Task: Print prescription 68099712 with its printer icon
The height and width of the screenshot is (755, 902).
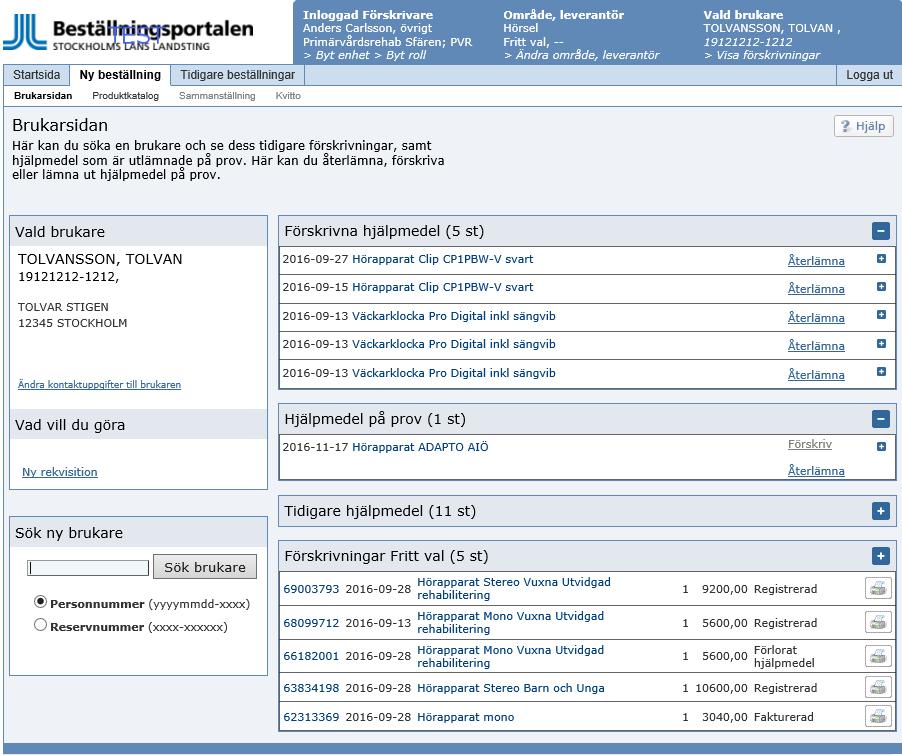Action: (878, 623)
